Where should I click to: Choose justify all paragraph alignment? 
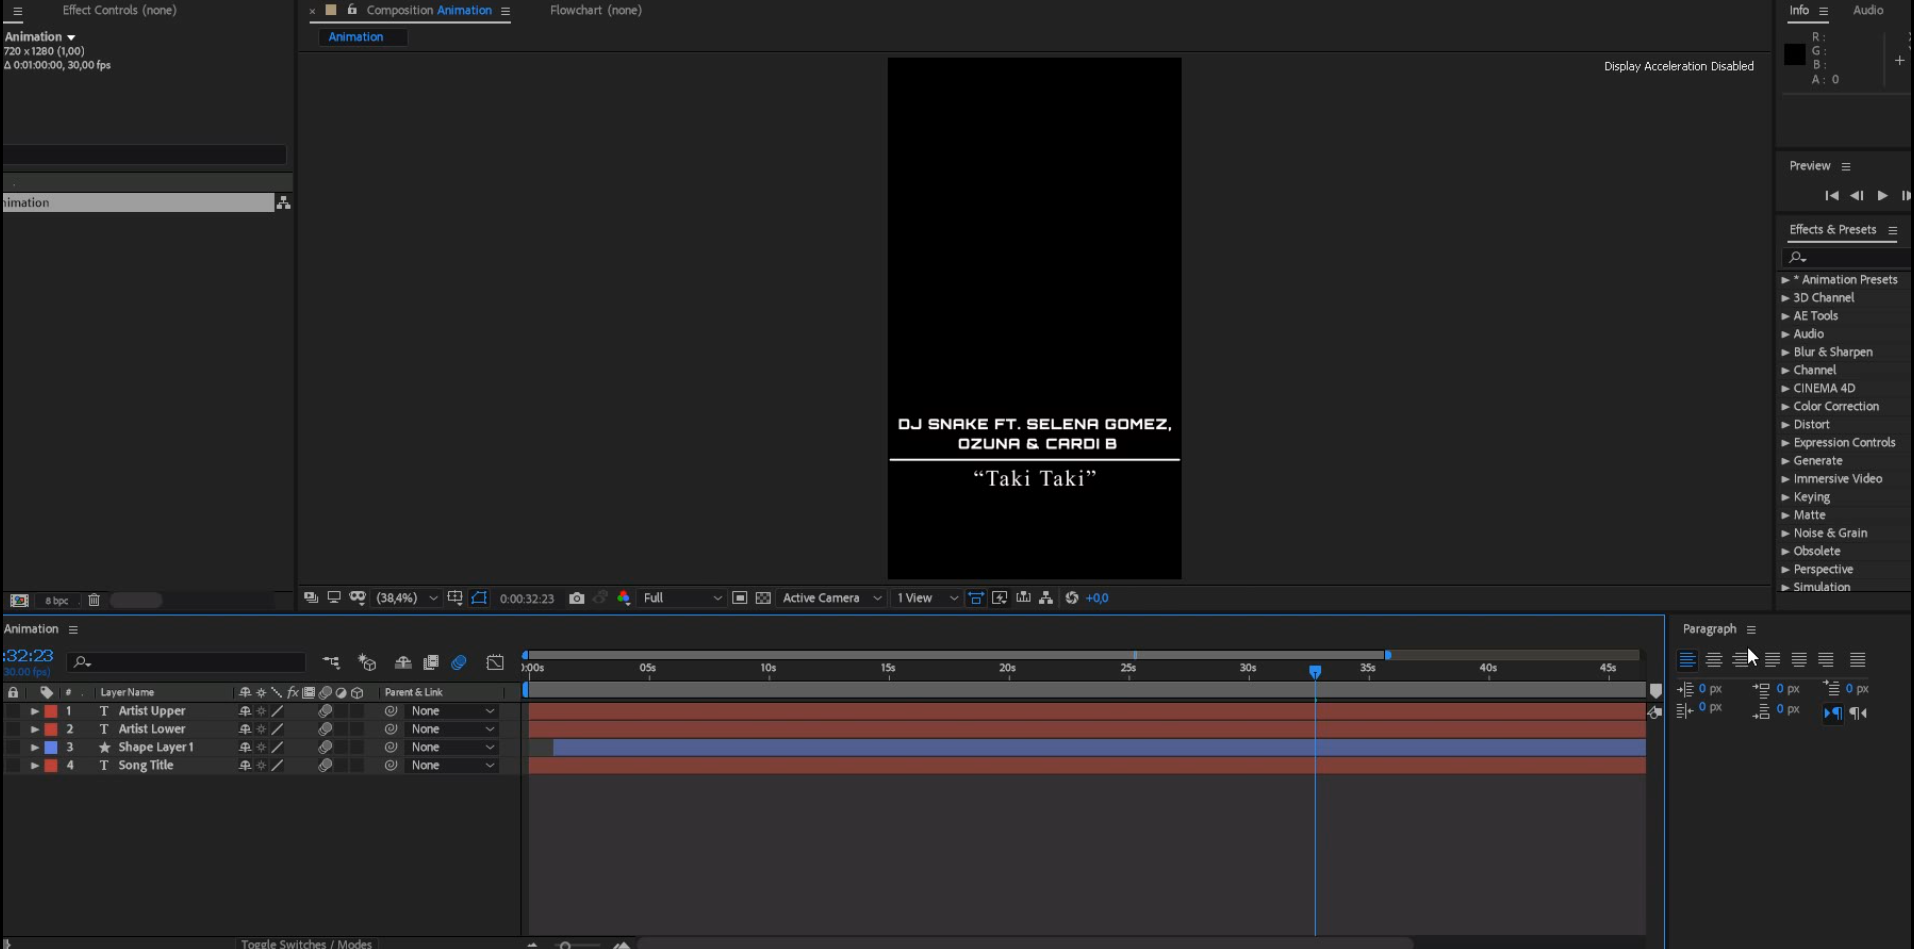[x=1858, y=660]
